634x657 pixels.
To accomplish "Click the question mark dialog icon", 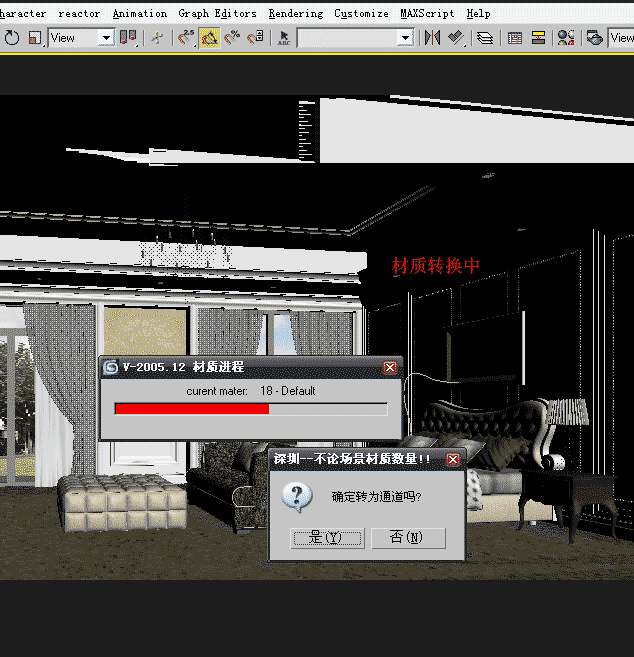I will (297, 497).
